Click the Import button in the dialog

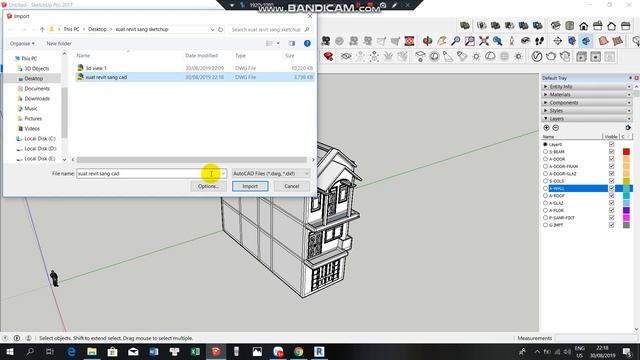250,186
